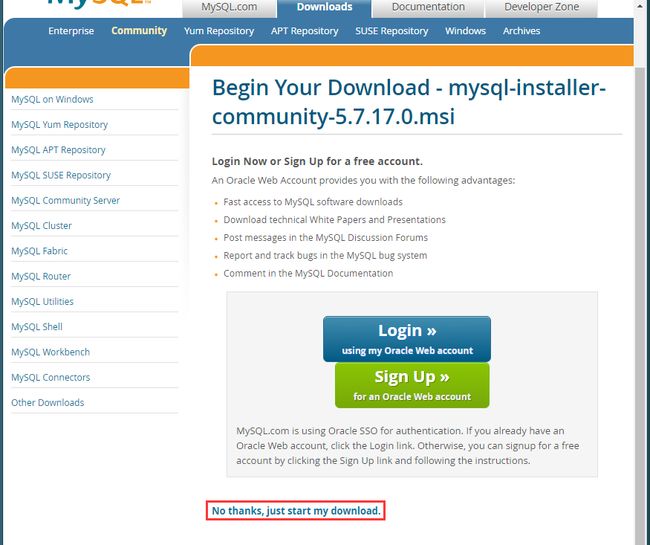650x545 pixels.
Task: Open MySQL SUSE Repository sidebar link
Action: pos(61,175)
